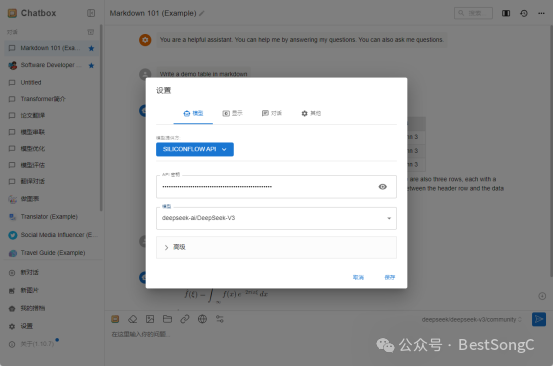Start a new chat via 新对话
The width and height of the screenshot is (553, 367).
[x=51, y=272]
